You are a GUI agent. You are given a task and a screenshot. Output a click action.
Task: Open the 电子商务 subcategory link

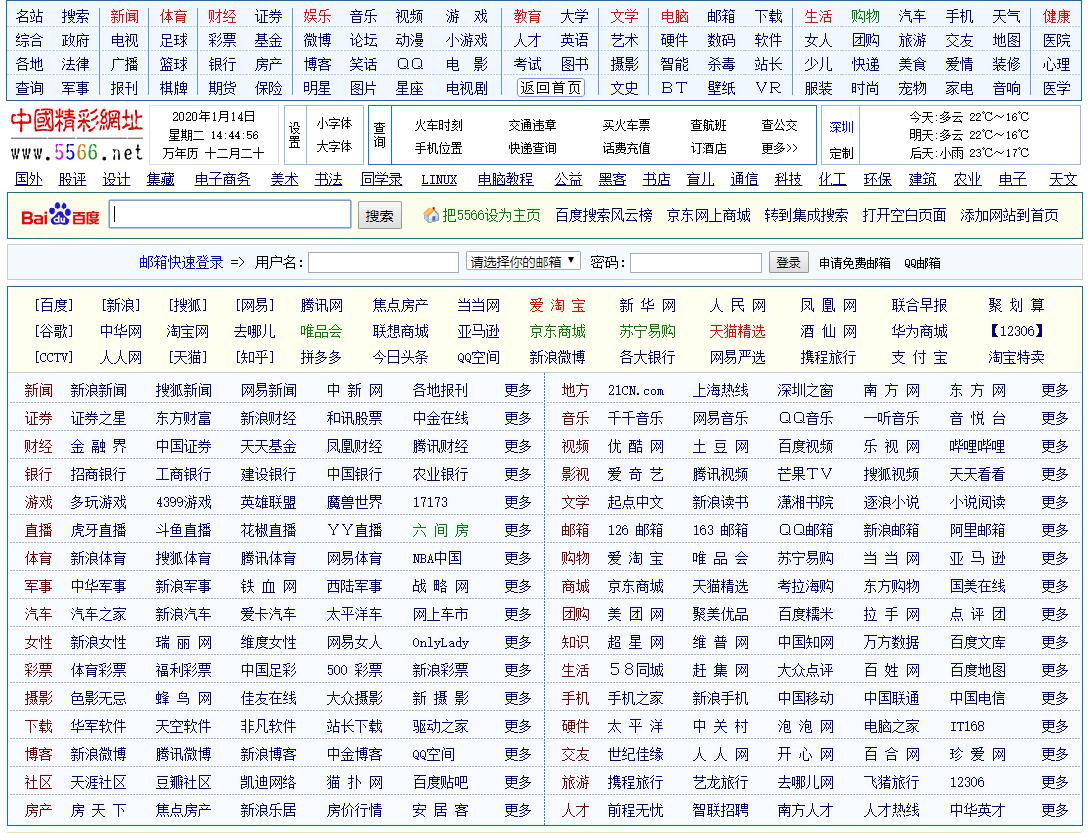pyautogui.click(x=223, y=180)
